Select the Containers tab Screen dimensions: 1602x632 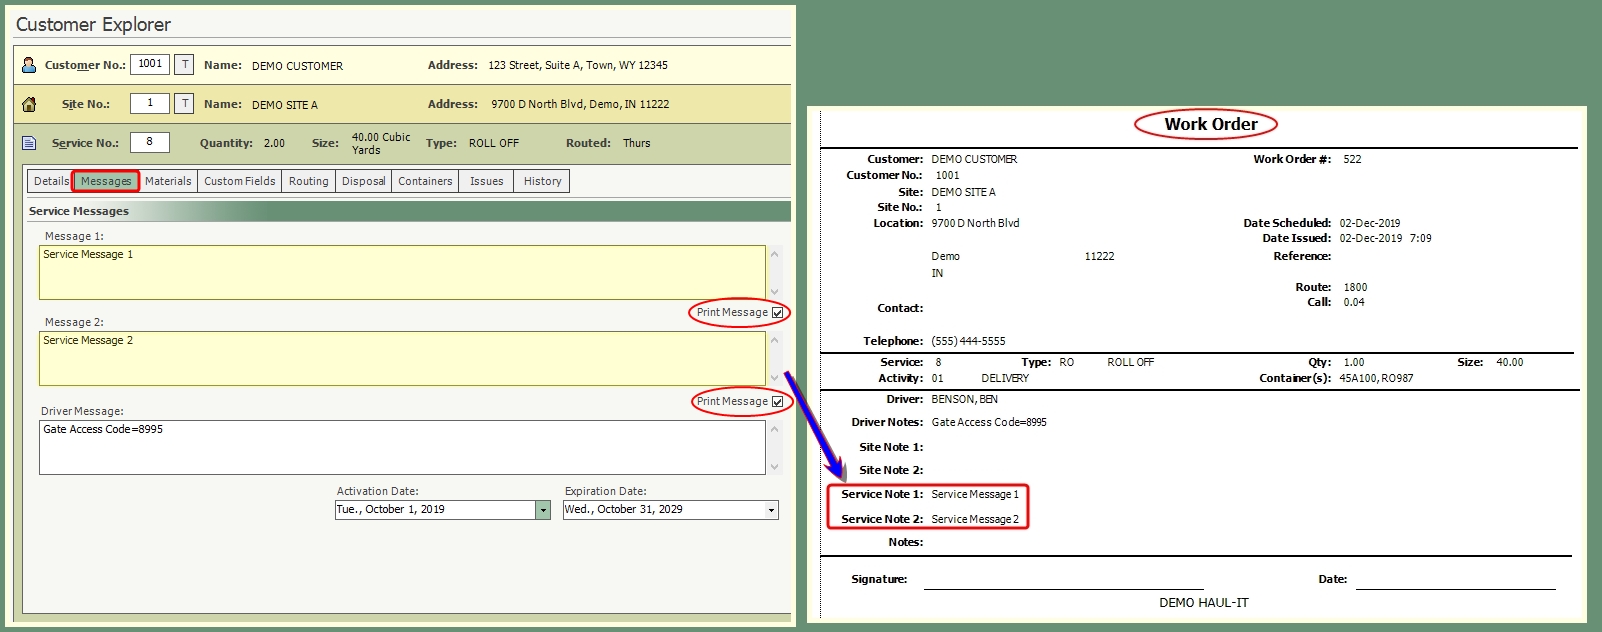click(x=425, y=181)
